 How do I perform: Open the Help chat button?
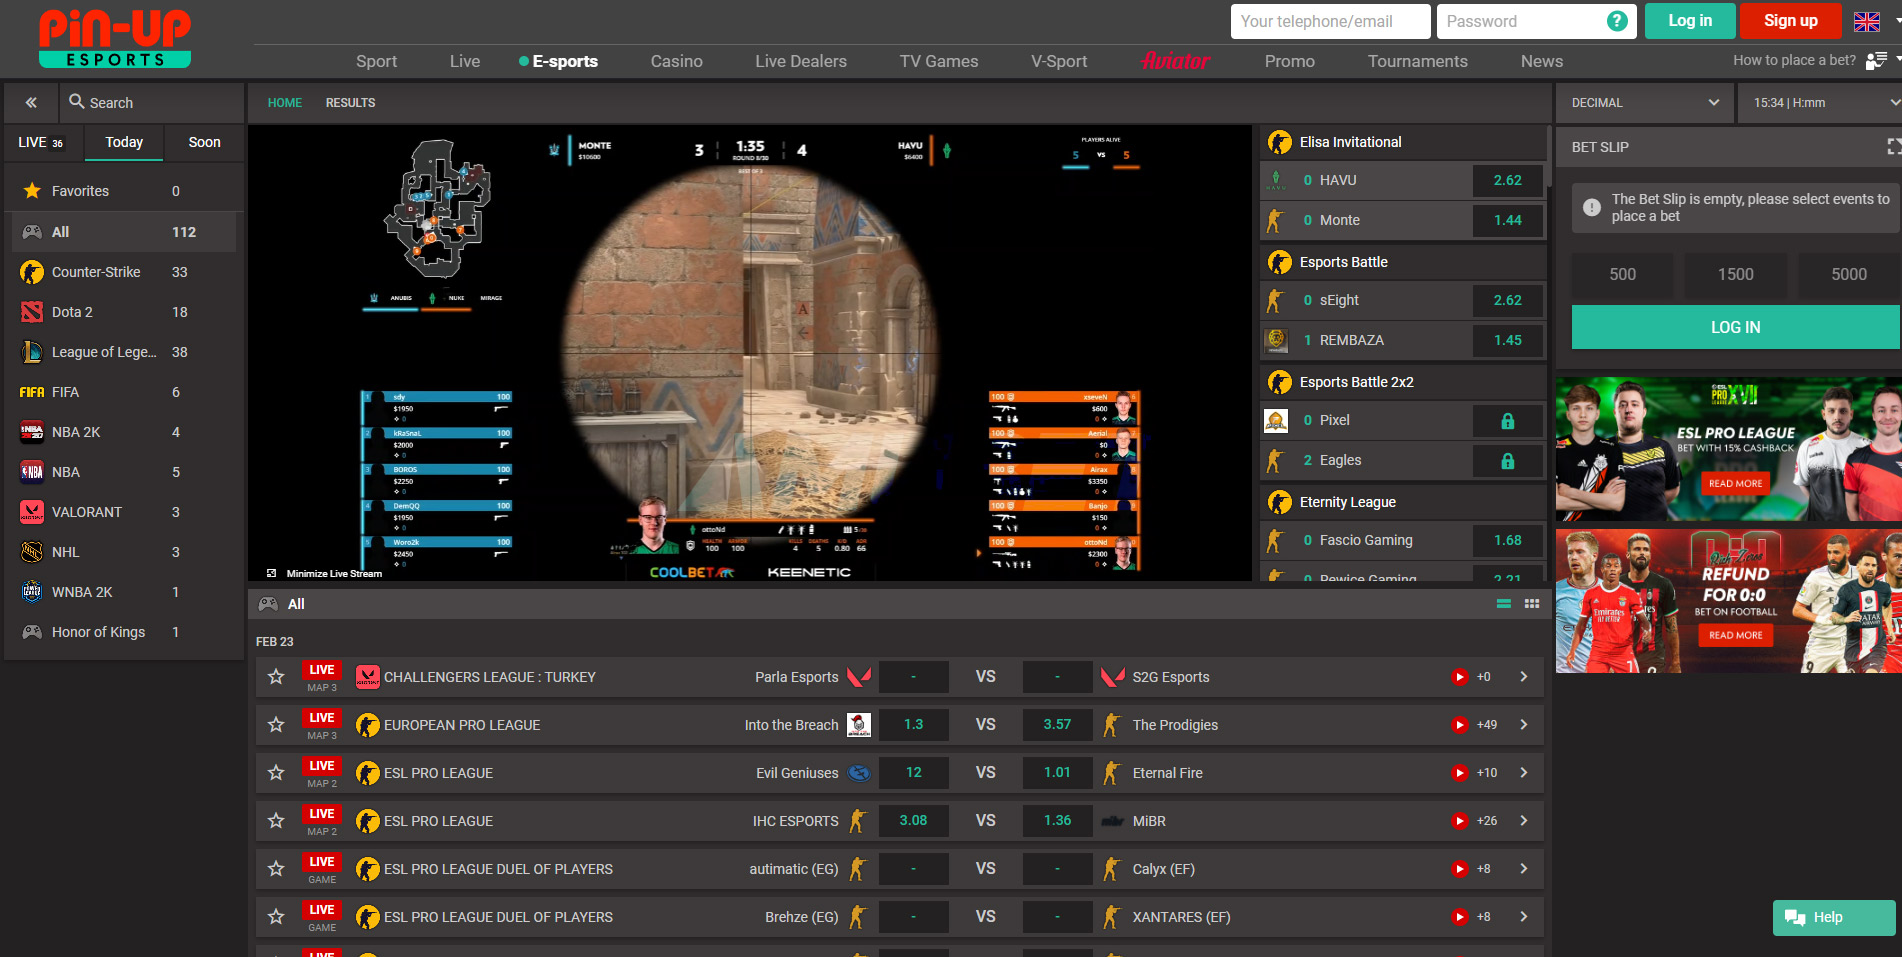[x=1833, y=917]
